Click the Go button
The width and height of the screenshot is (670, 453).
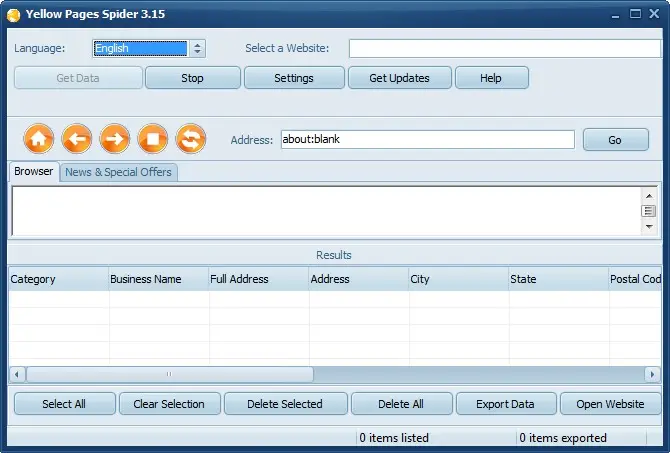pyautogui.click(x=616, y=140)
